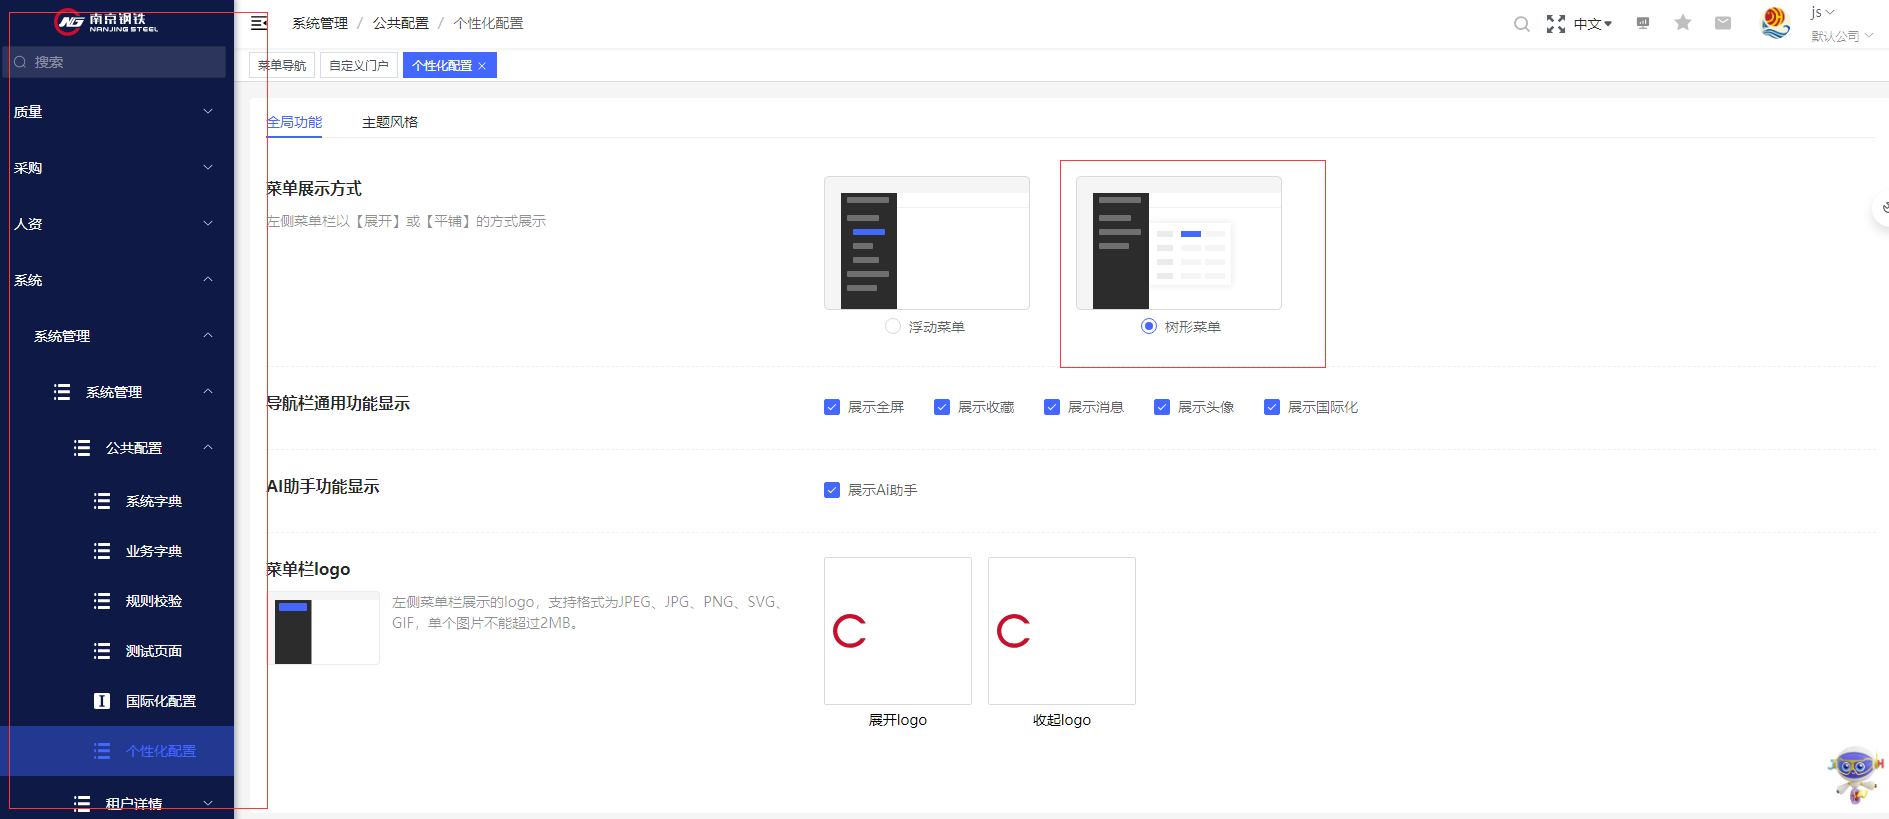The width and height of the screenshot is (1889, 819).
Task: Open messages envelope icon in header
Action: click(x=1722, y=23)
